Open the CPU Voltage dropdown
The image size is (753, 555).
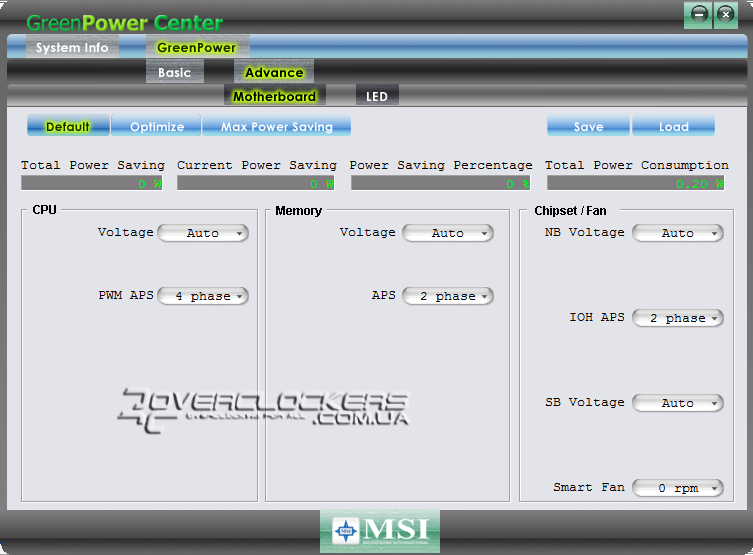click(x=203, y=233)
